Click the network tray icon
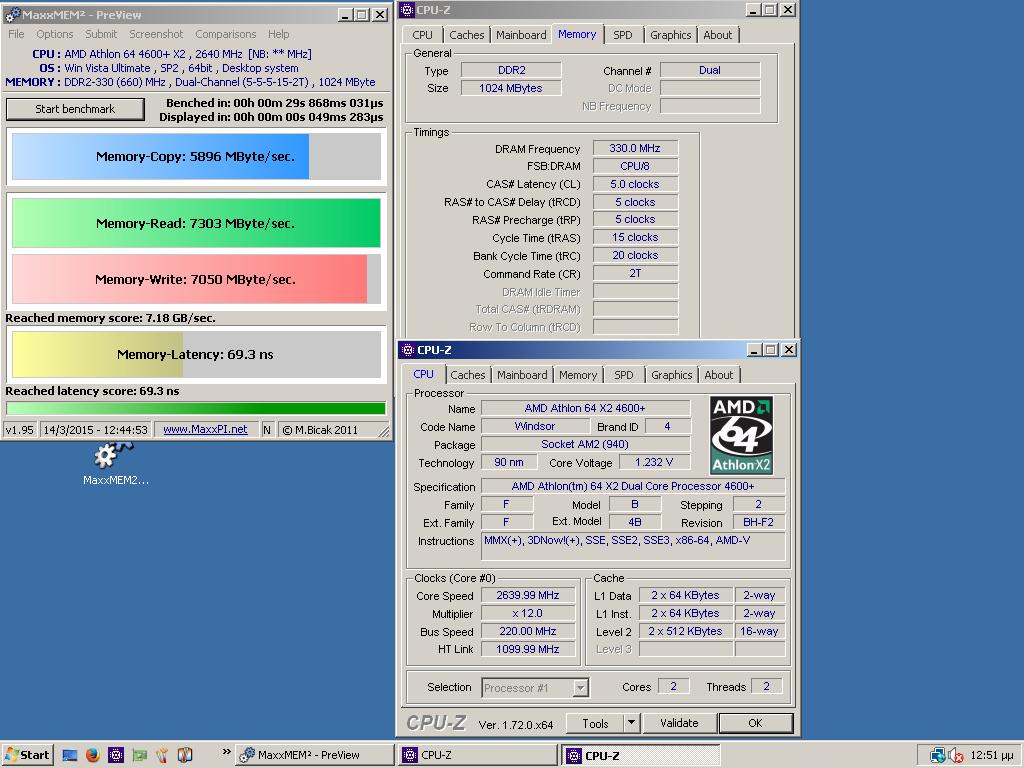1024x768 pixels. coord(937,756)
